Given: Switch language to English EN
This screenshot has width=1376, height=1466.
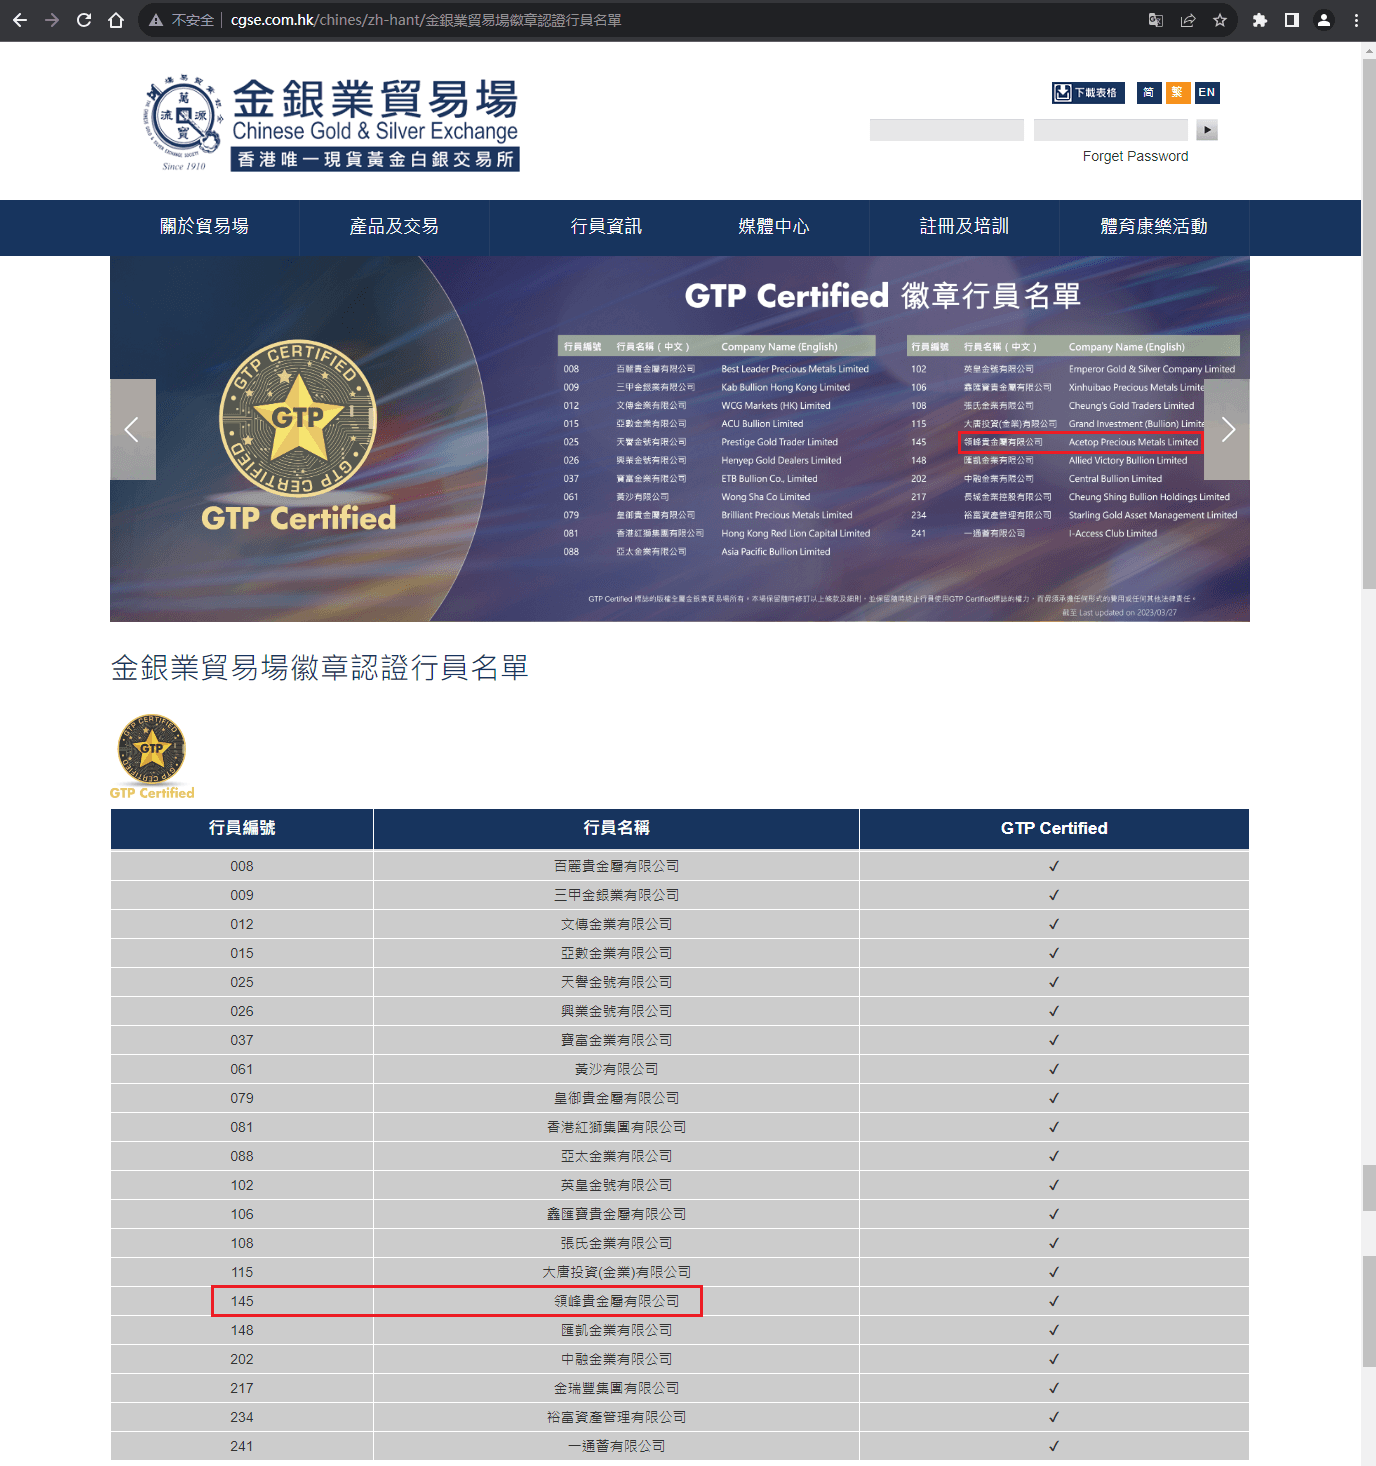Looking at the screenshot, I should click(1207, 93).
